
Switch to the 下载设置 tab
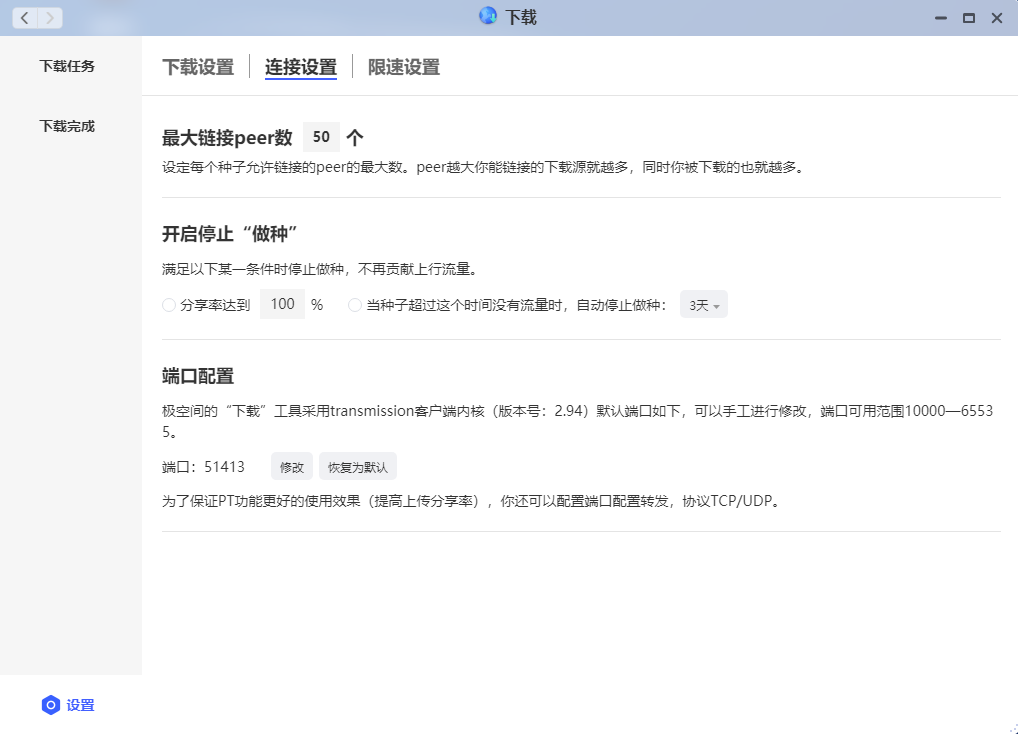coord(198,67)
